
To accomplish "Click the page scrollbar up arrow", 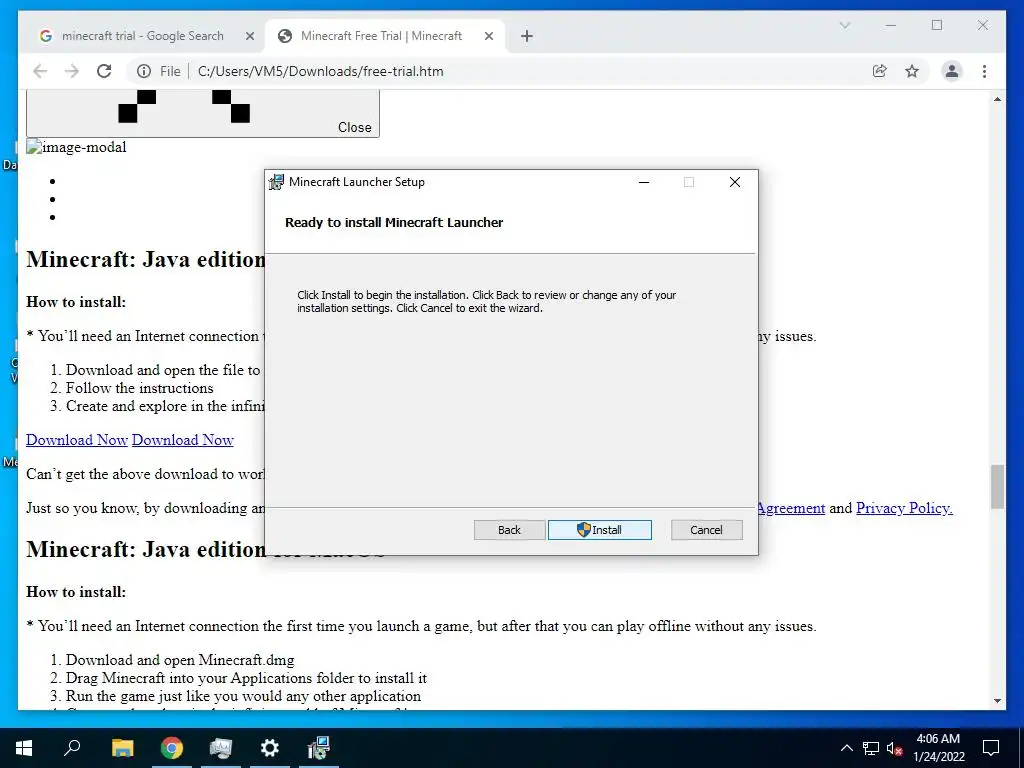I will coord(997,99).
